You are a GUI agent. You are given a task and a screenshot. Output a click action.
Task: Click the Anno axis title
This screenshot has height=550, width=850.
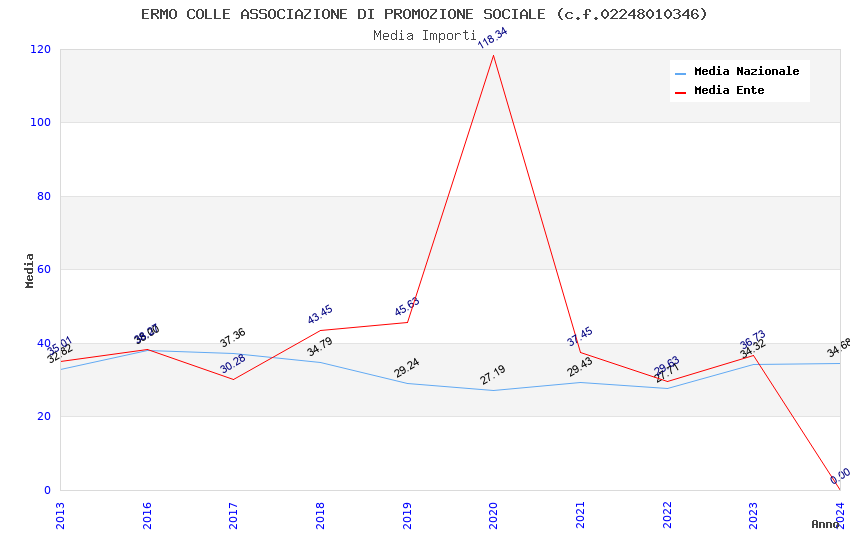pos(825,524)
